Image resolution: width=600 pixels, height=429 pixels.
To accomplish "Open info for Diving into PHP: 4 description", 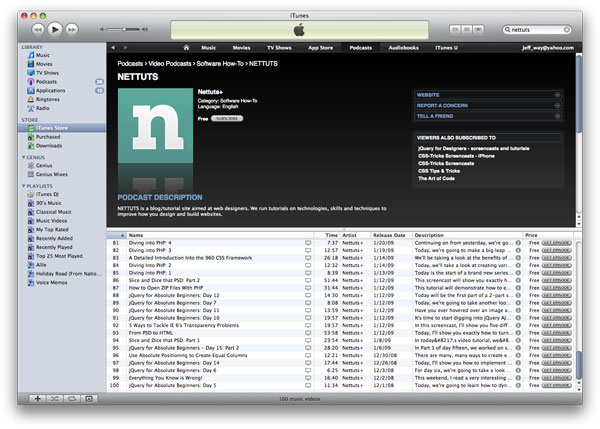I will tap(518, 243).
